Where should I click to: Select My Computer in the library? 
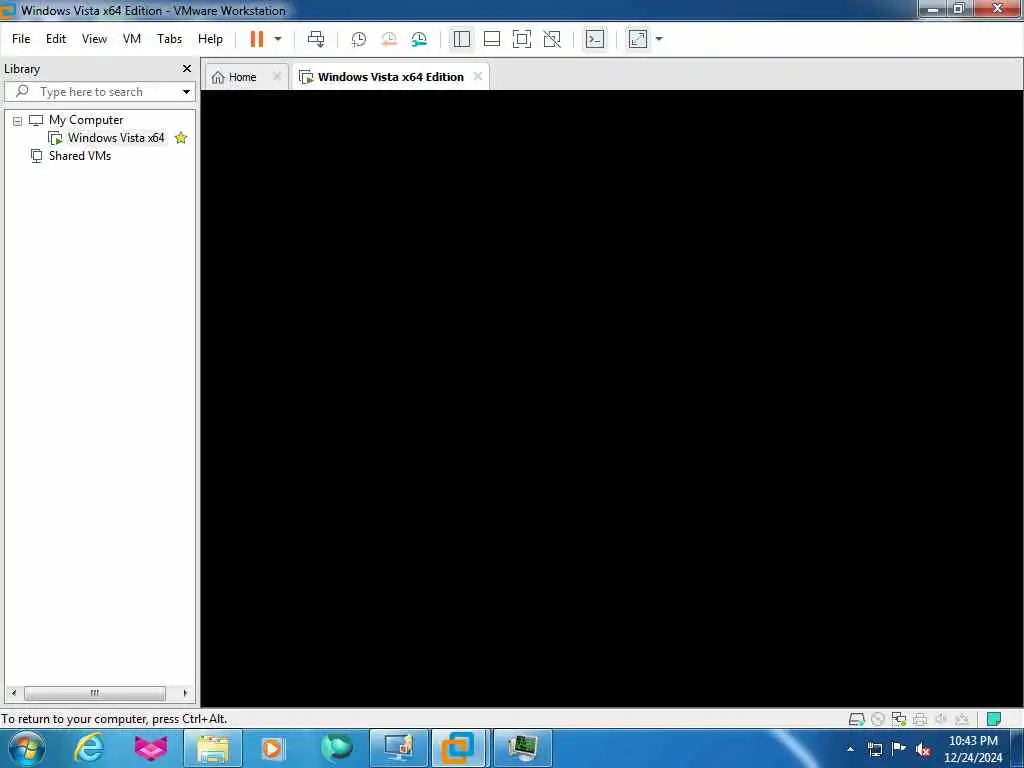point(86,120)
